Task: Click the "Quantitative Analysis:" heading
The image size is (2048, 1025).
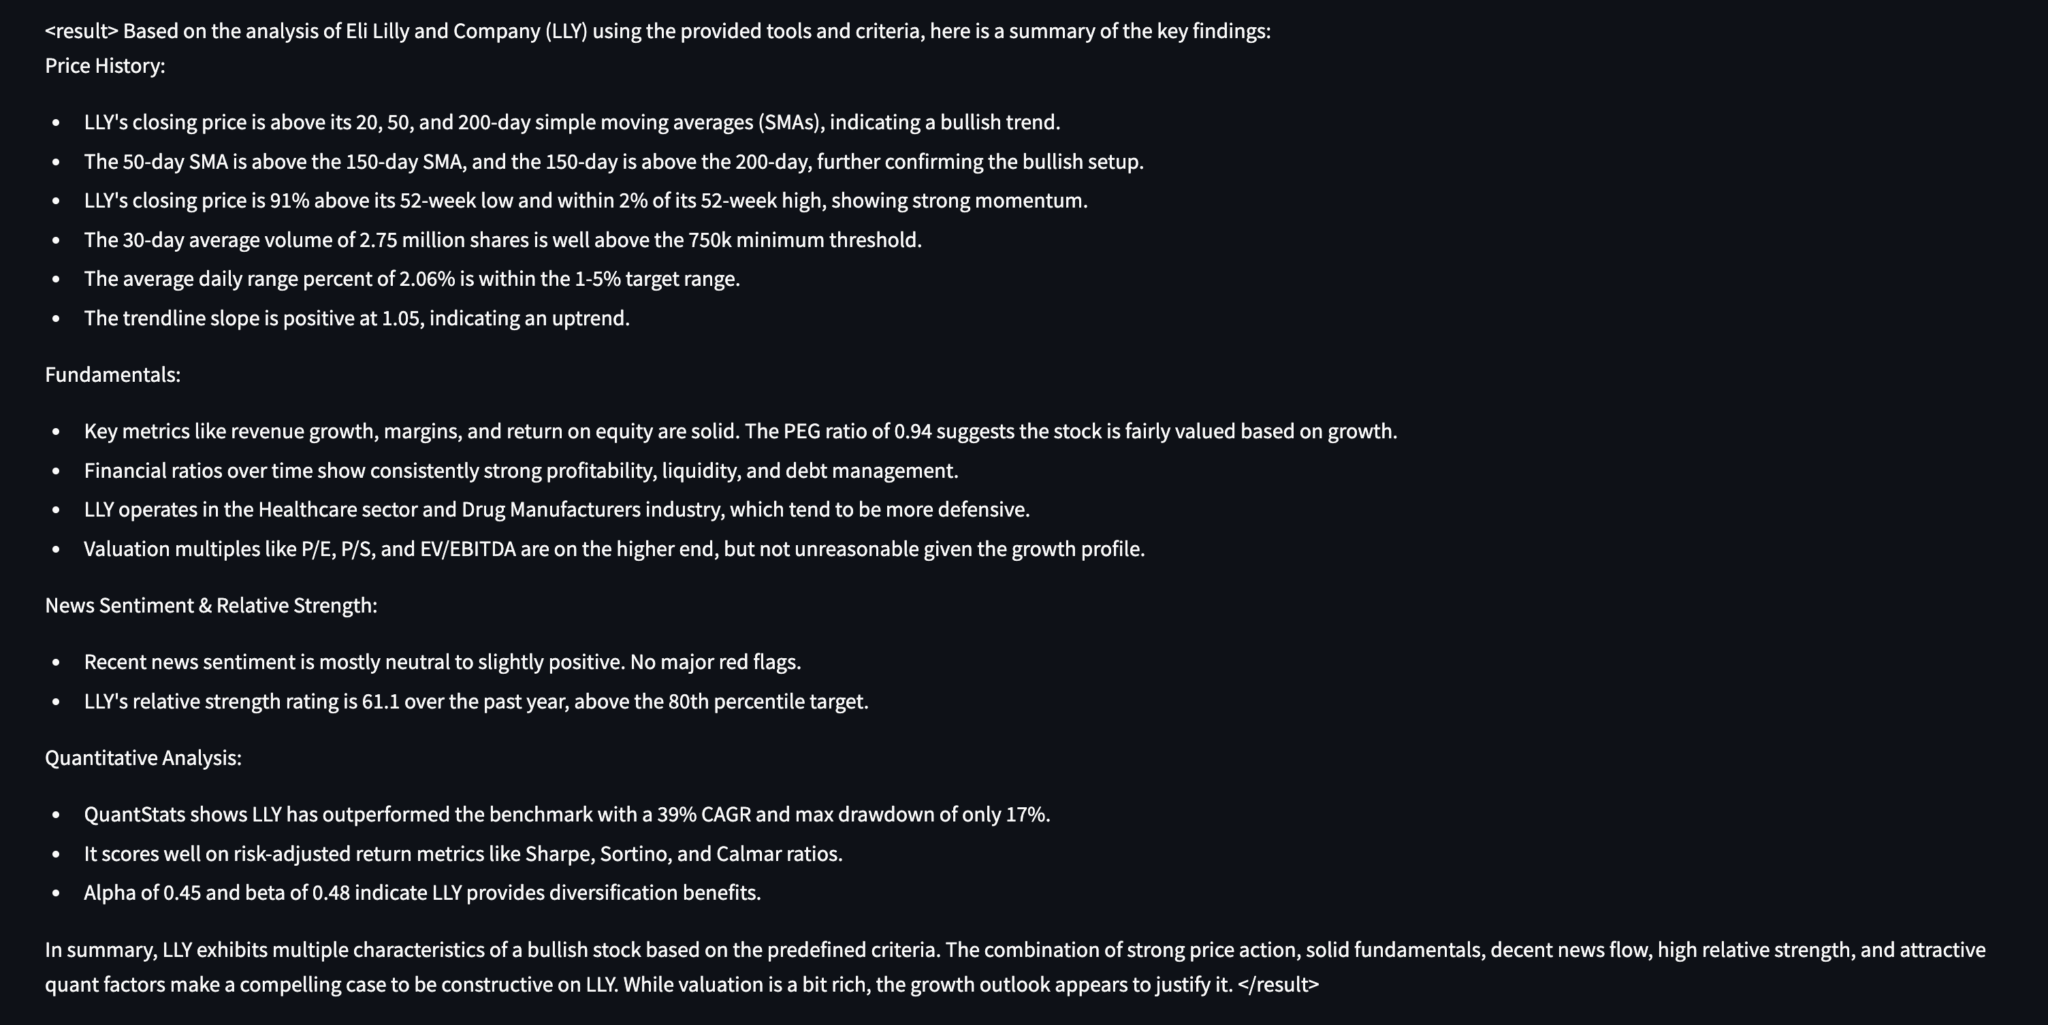Action: (143, 758)
